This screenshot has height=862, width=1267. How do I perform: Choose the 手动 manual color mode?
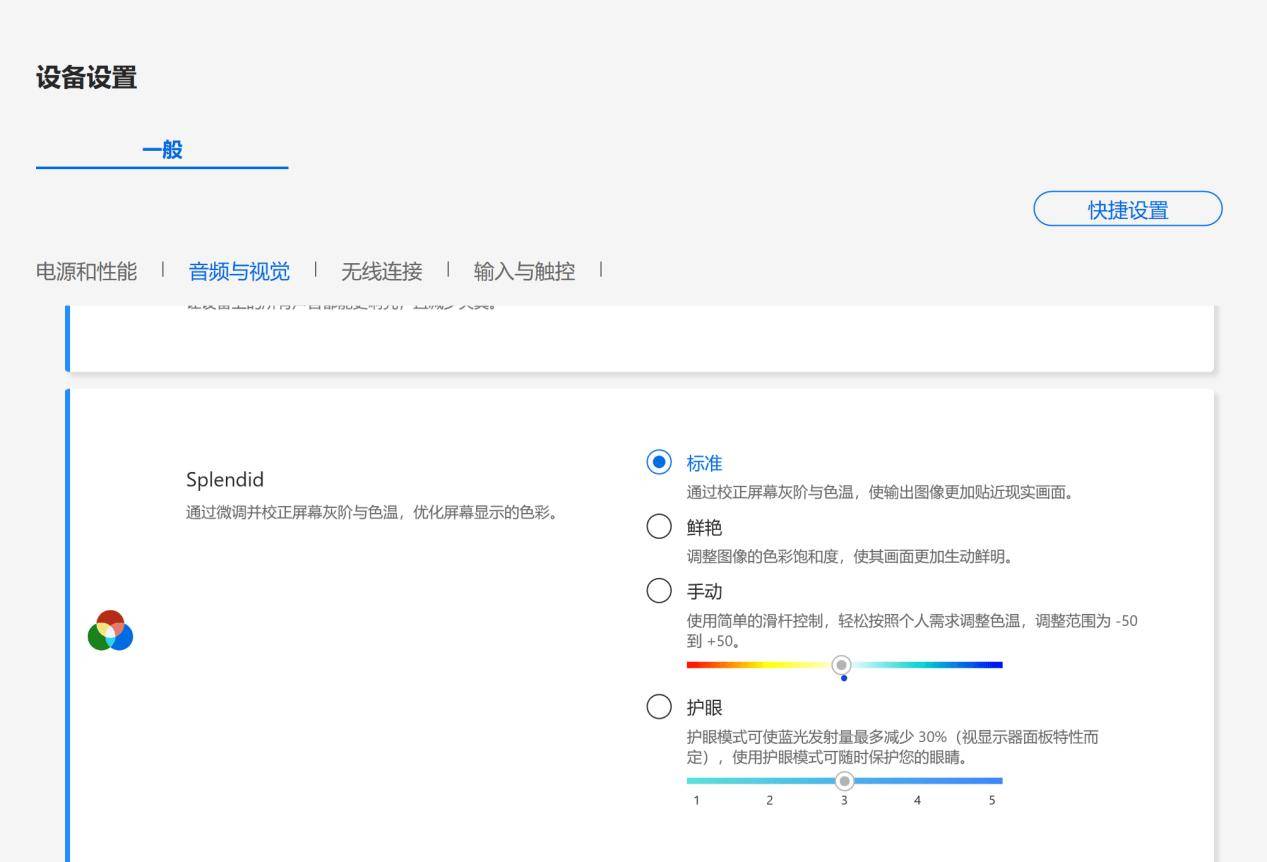pyautogui.click(x=658, y=591)
